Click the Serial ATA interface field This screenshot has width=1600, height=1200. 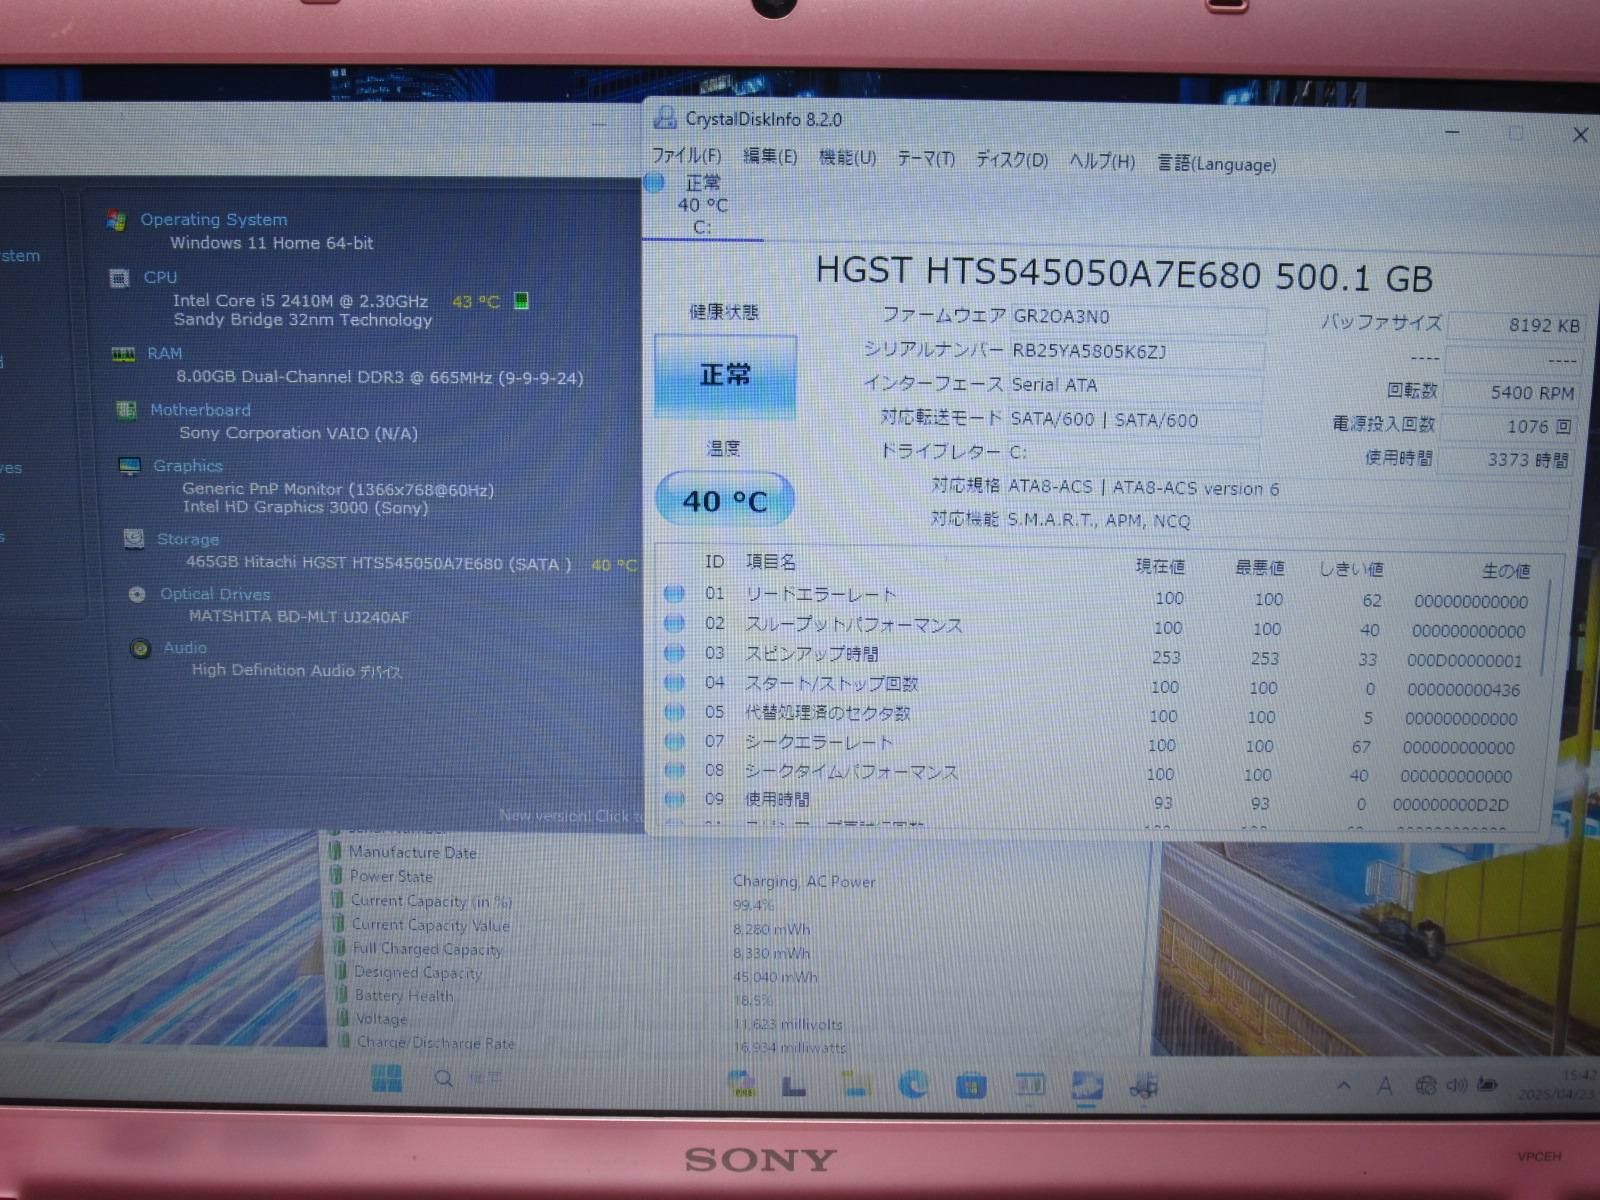tap(1135, 385)
